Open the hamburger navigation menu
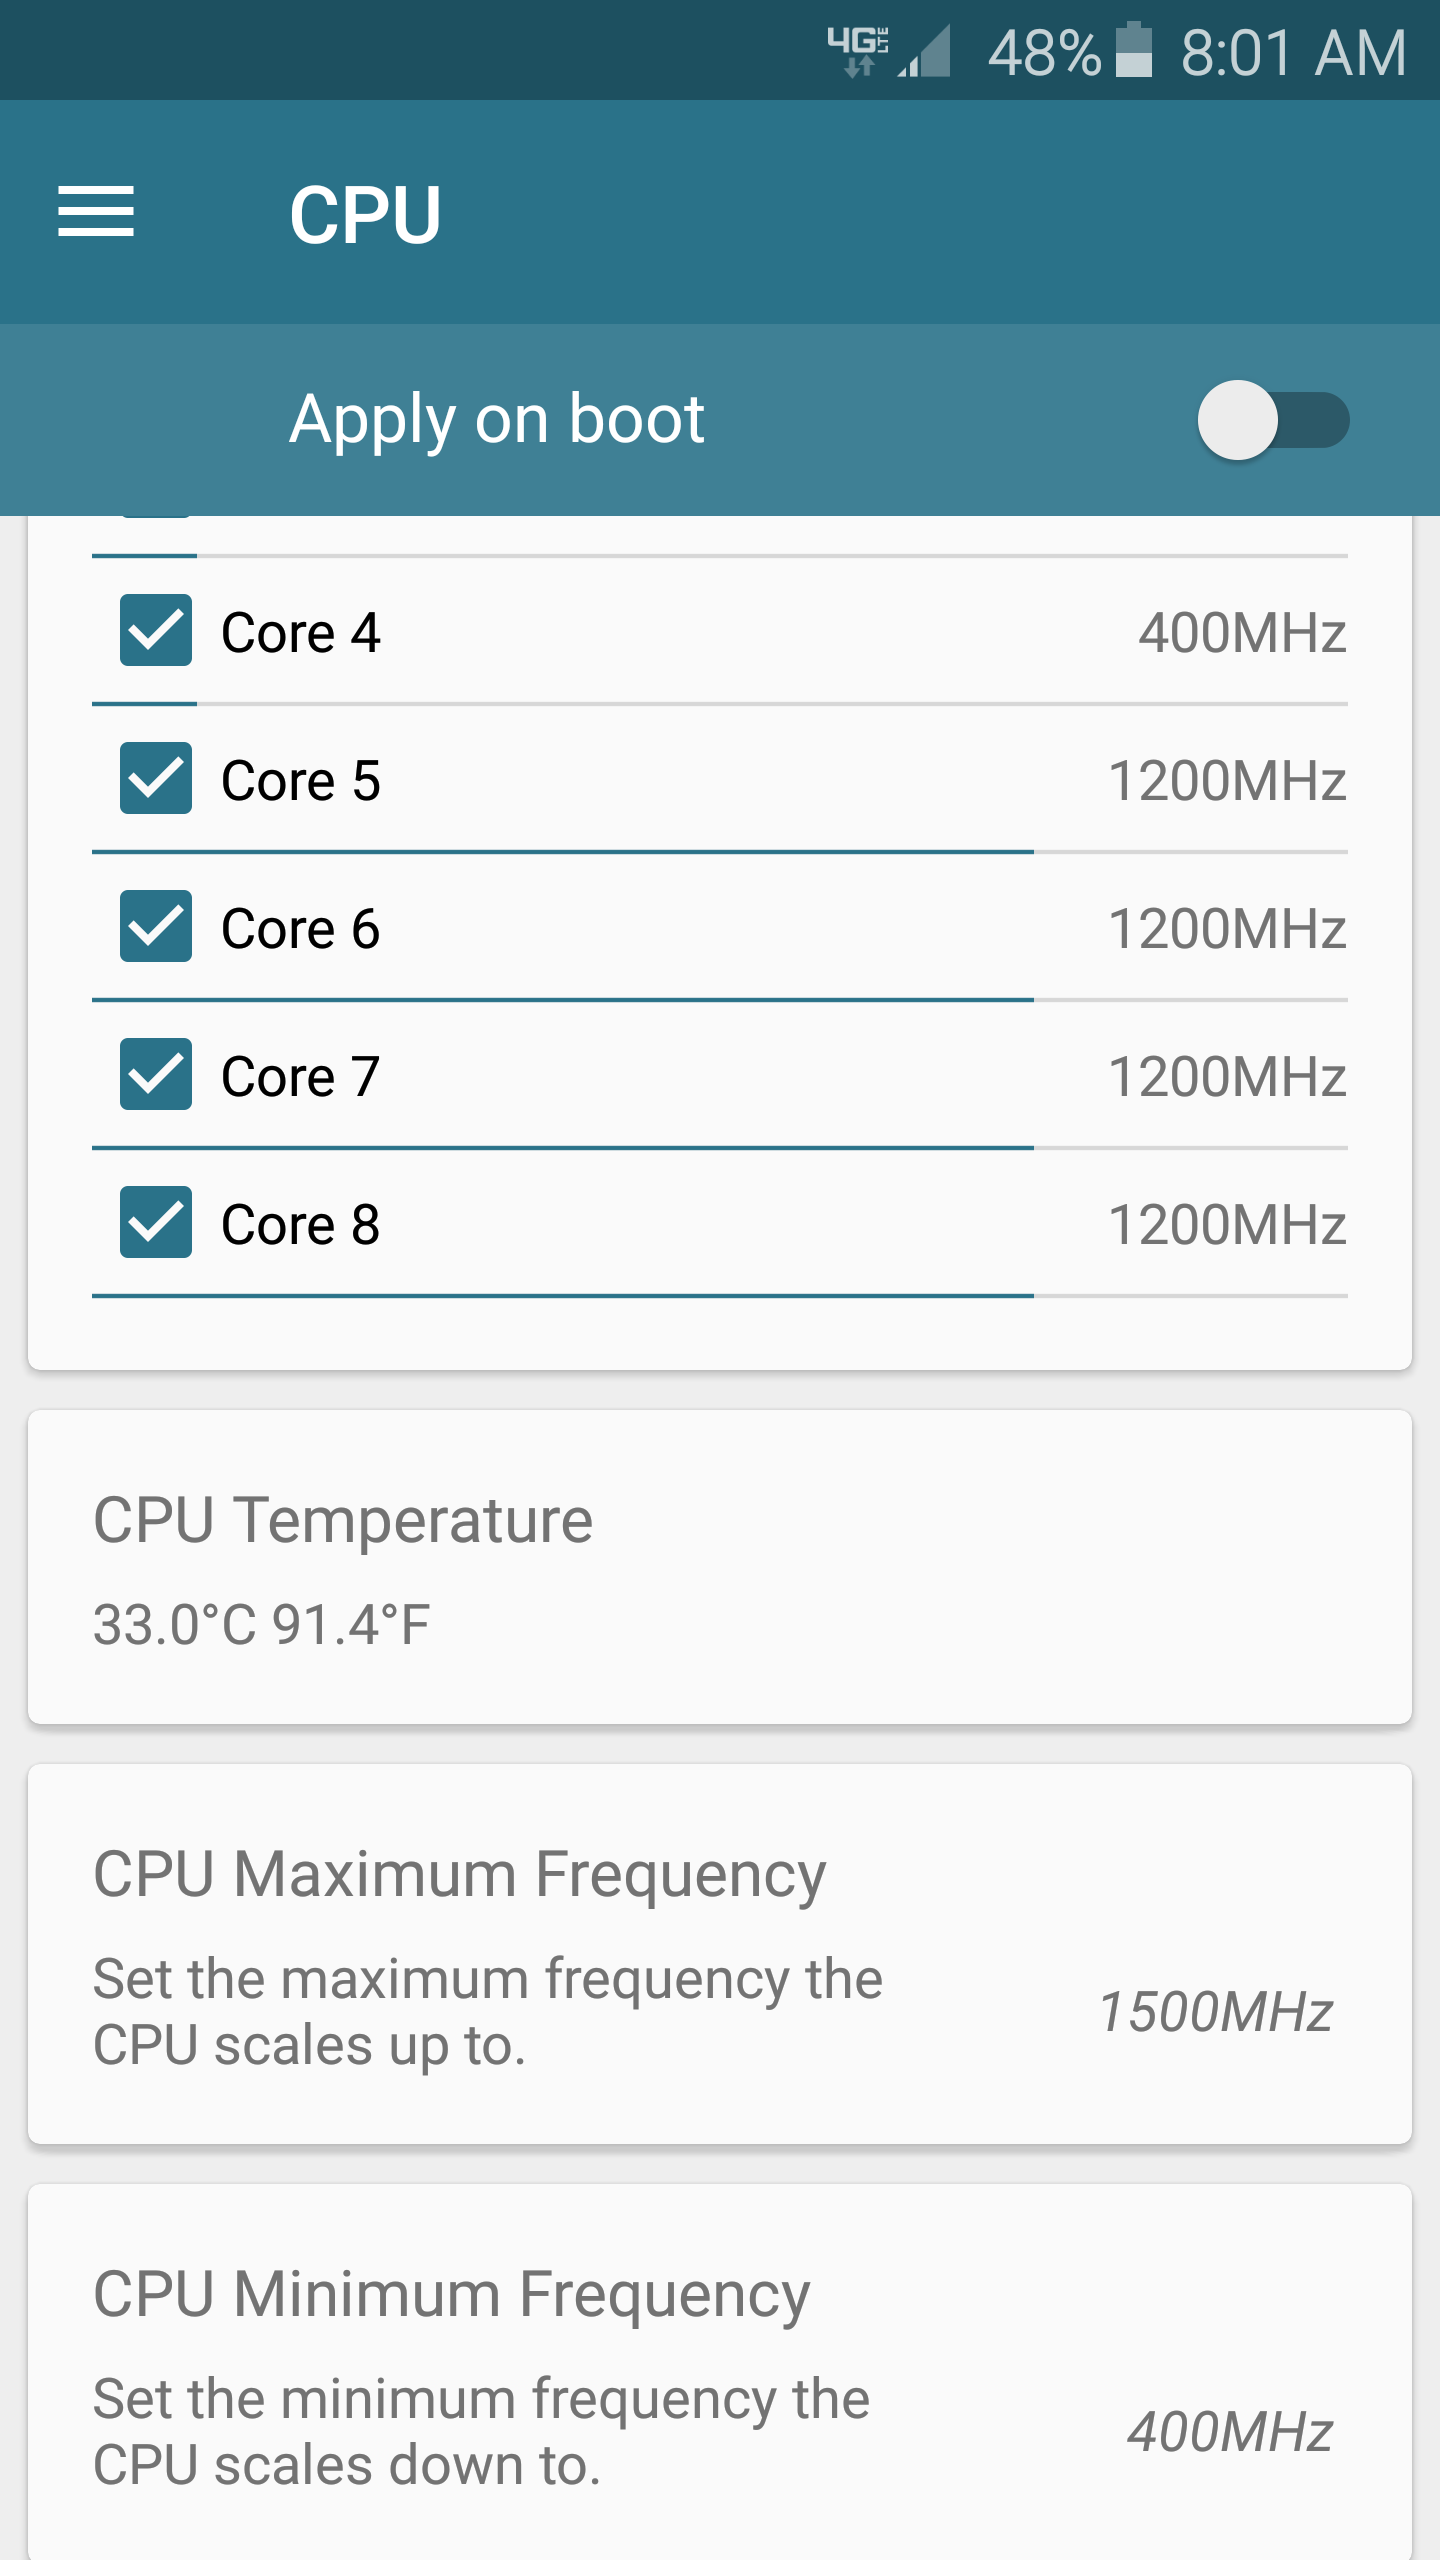The width and height of the screenshot is (1440, 2560). tap(96, 212)
